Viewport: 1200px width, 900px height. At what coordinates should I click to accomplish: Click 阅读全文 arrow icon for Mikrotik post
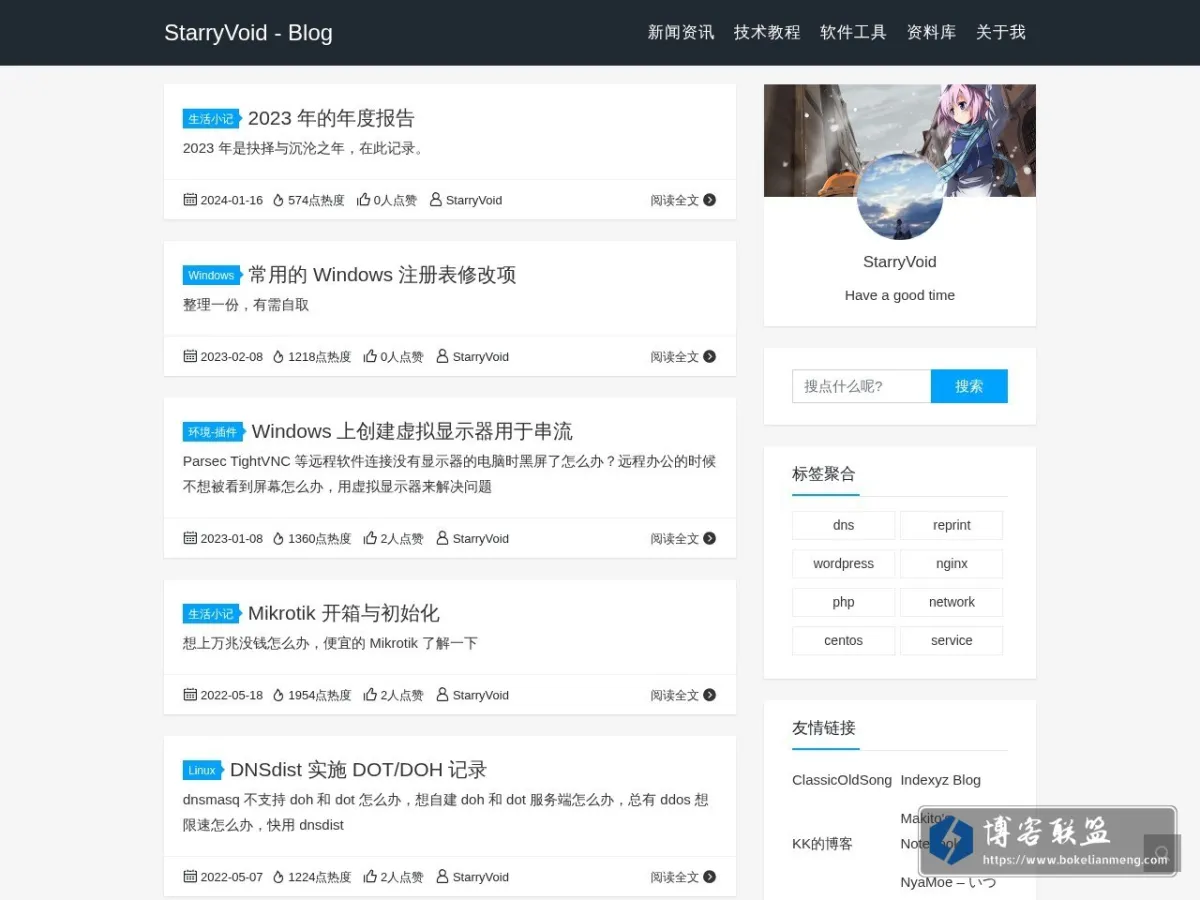(x=709, y=695)
